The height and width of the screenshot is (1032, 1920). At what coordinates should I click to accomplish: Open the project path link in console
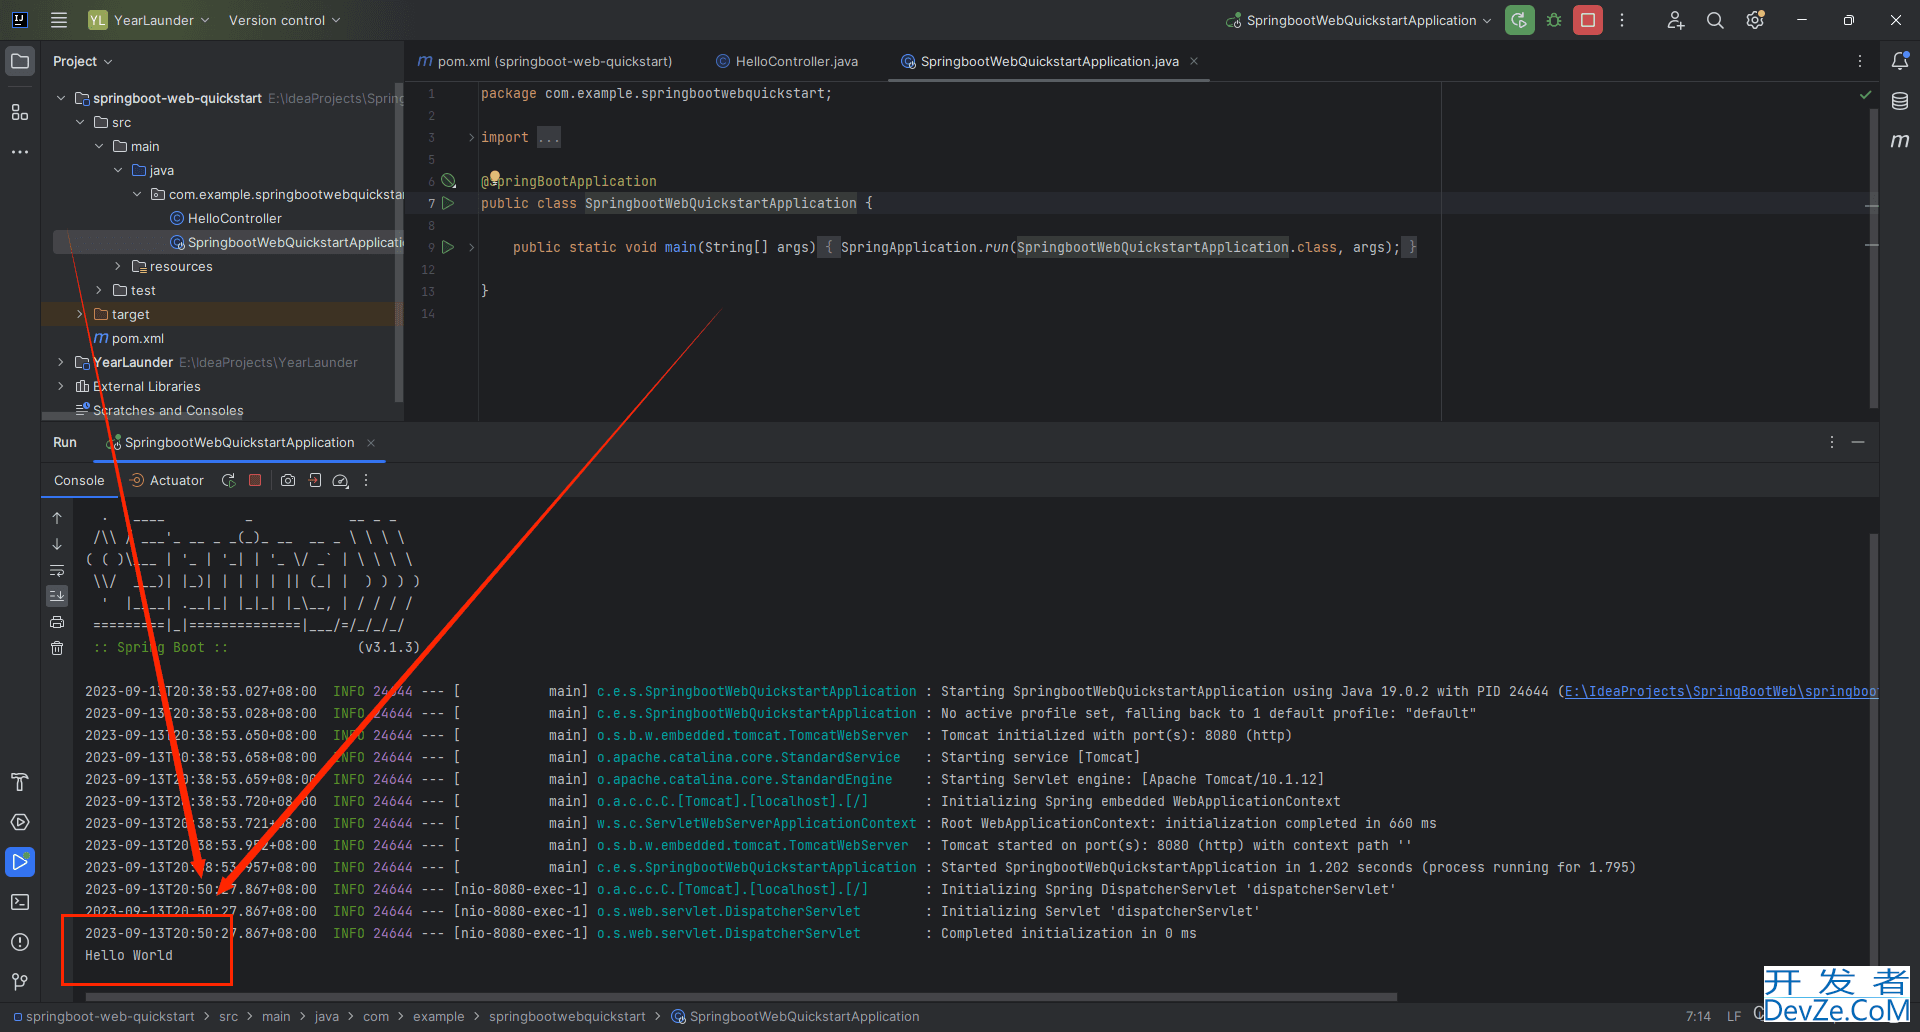coord(1721,691)
